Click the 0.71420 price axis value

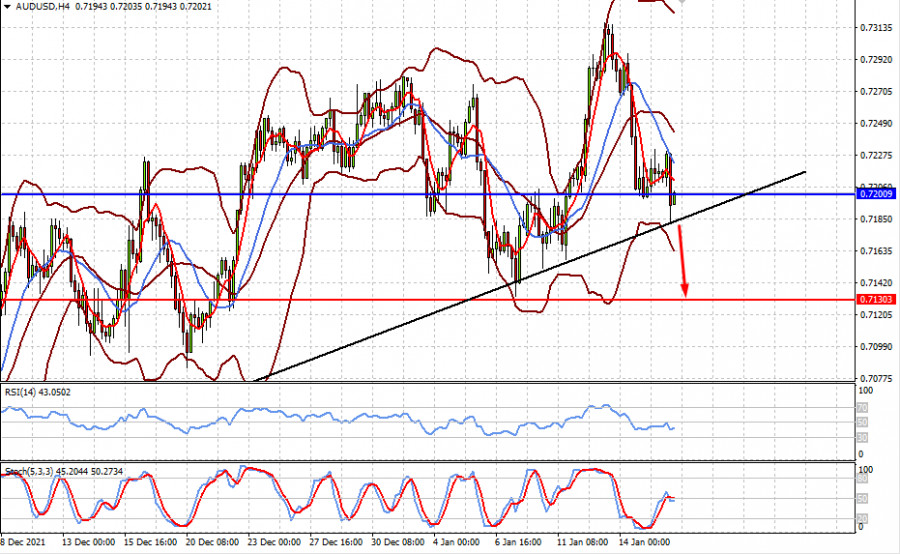tap(876, 282)
